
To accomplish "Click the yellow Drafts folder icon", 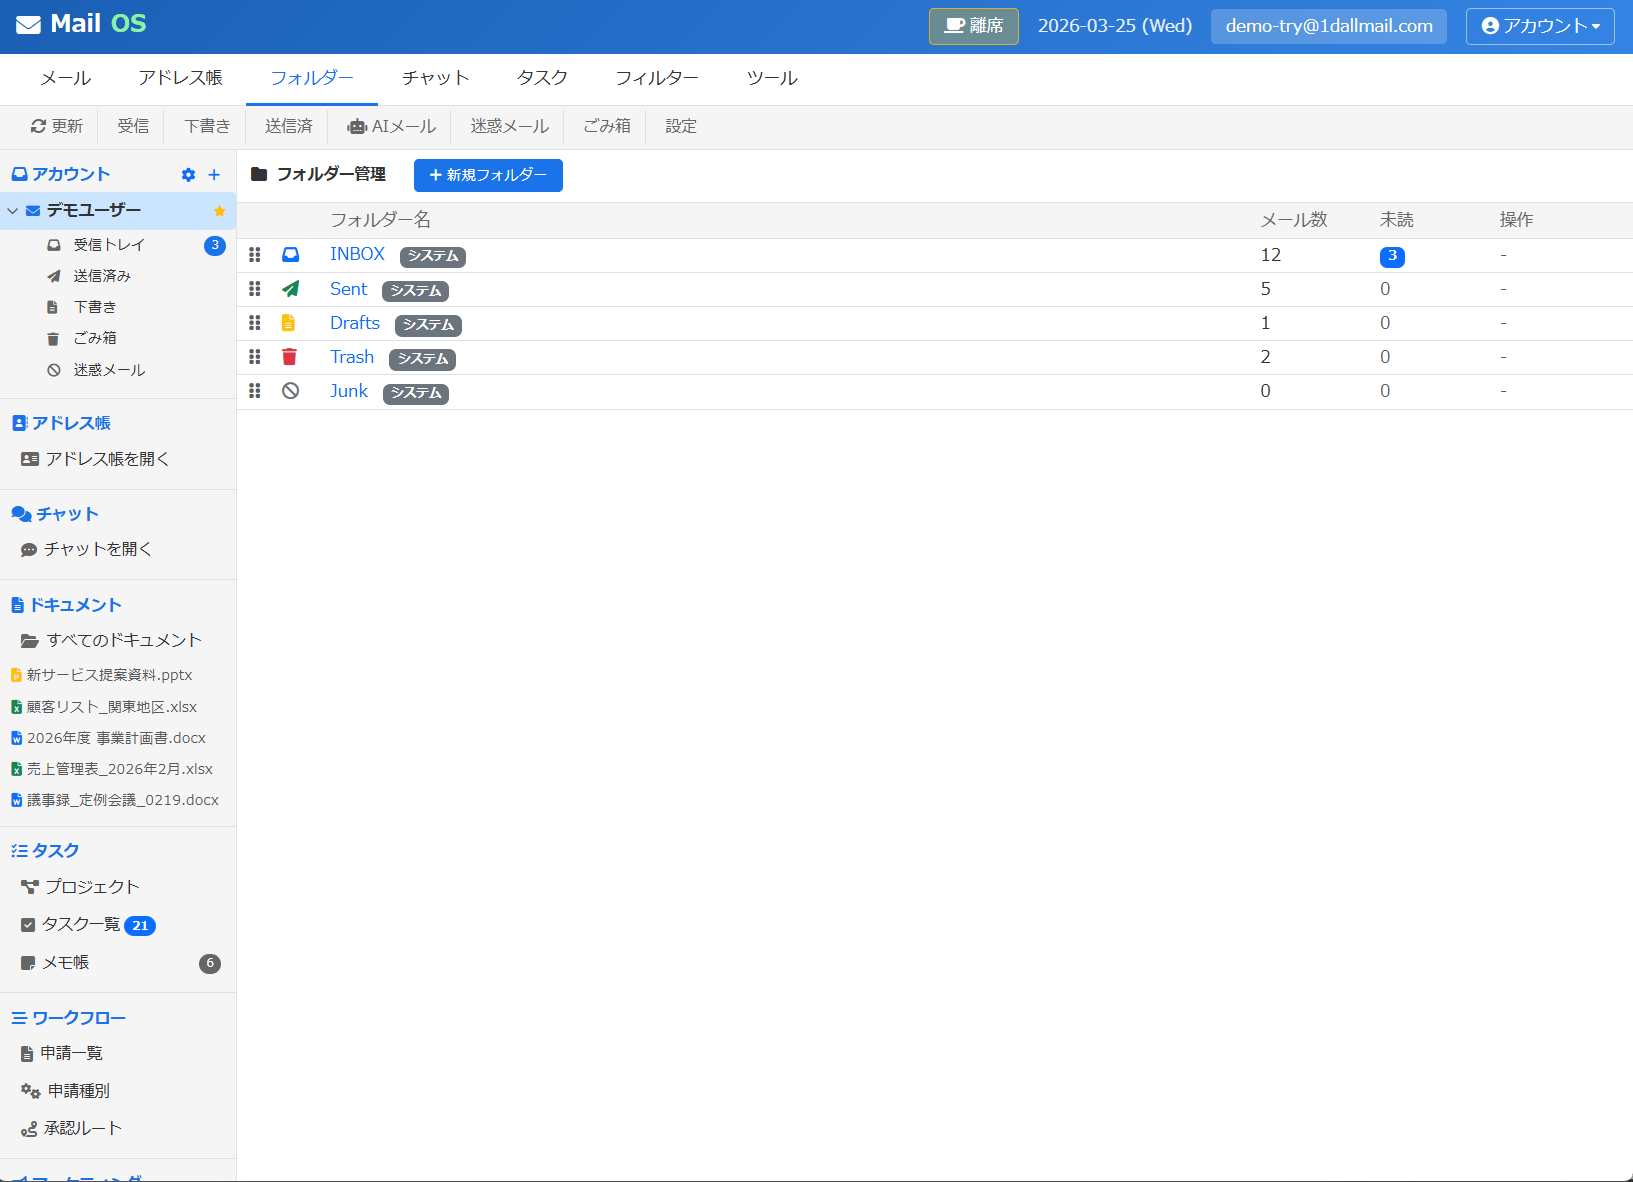I will [x=289, y=323].
